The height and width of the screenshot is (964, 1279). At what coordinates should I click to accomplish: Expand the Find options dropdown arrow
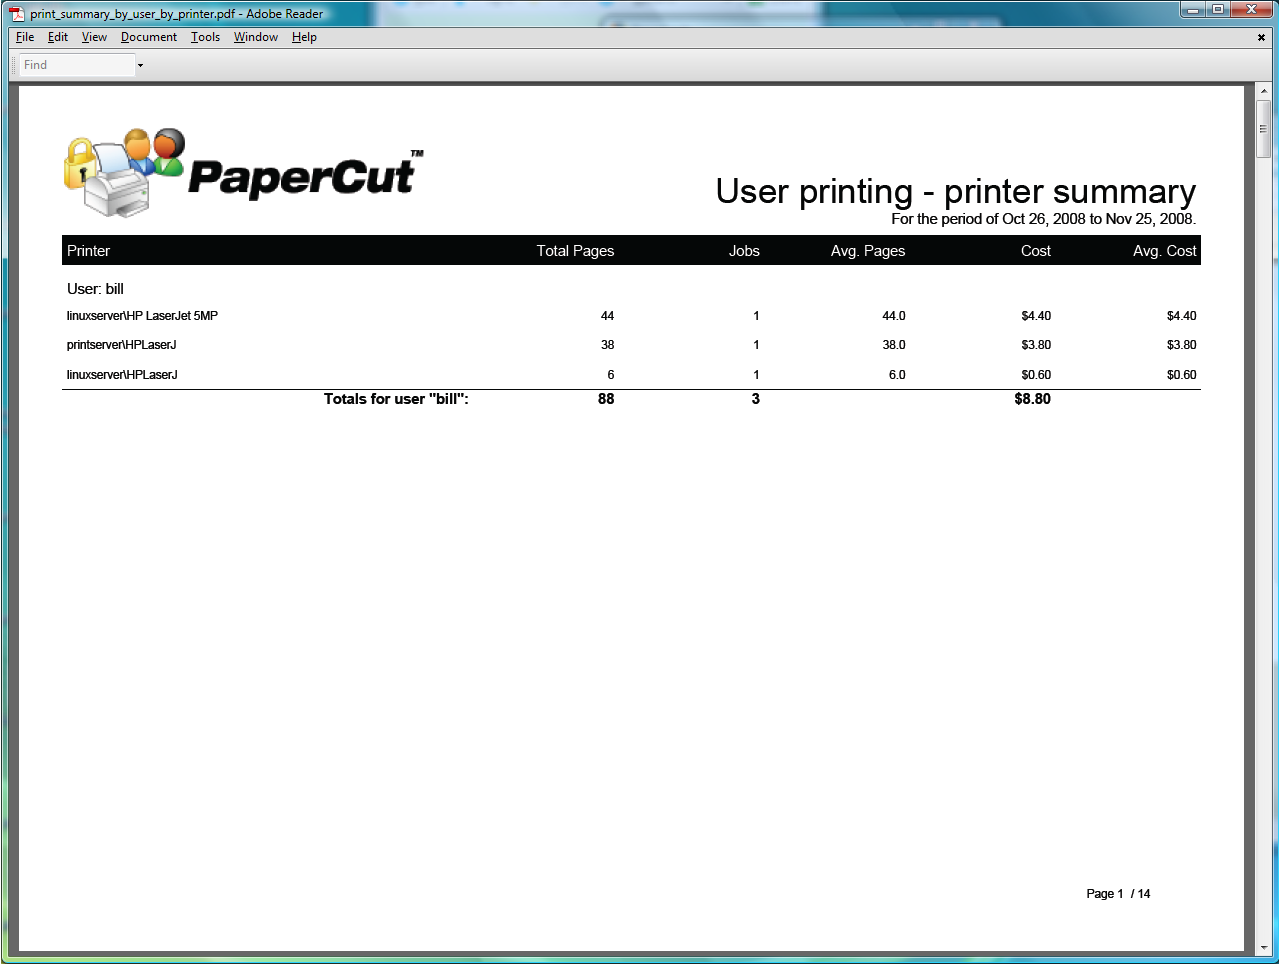click(140, 66)
